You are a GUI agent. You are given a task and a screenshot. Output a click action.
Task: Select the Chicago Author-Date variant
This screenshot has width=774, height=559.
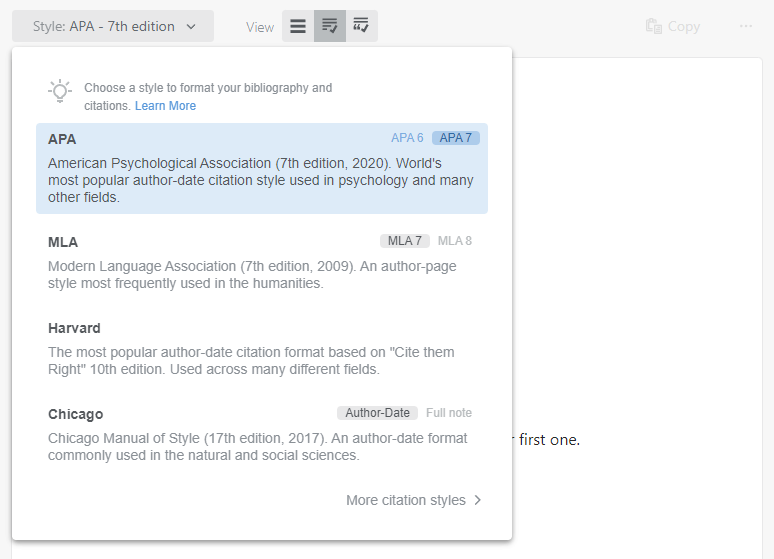pos(378,413)
